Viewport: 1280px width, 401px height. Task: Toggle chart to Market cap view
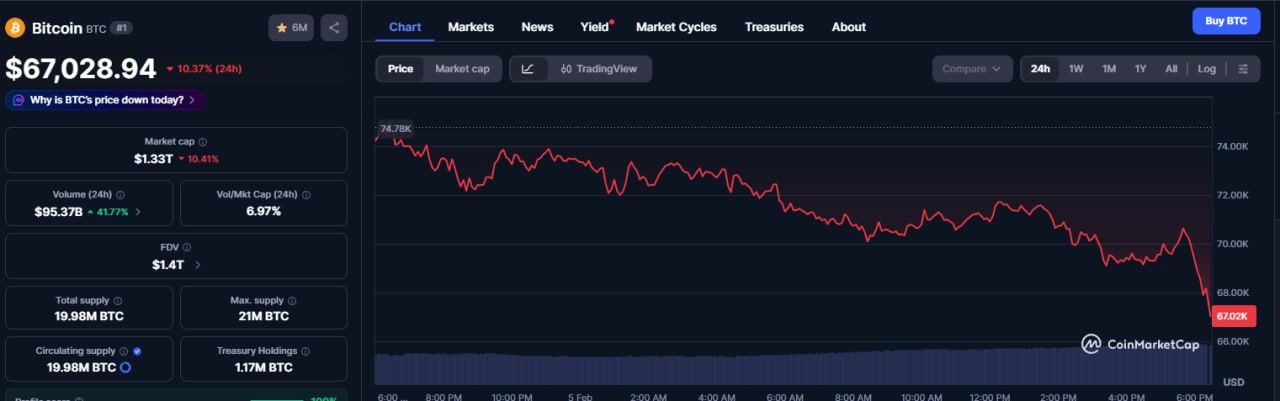point(462,69)
